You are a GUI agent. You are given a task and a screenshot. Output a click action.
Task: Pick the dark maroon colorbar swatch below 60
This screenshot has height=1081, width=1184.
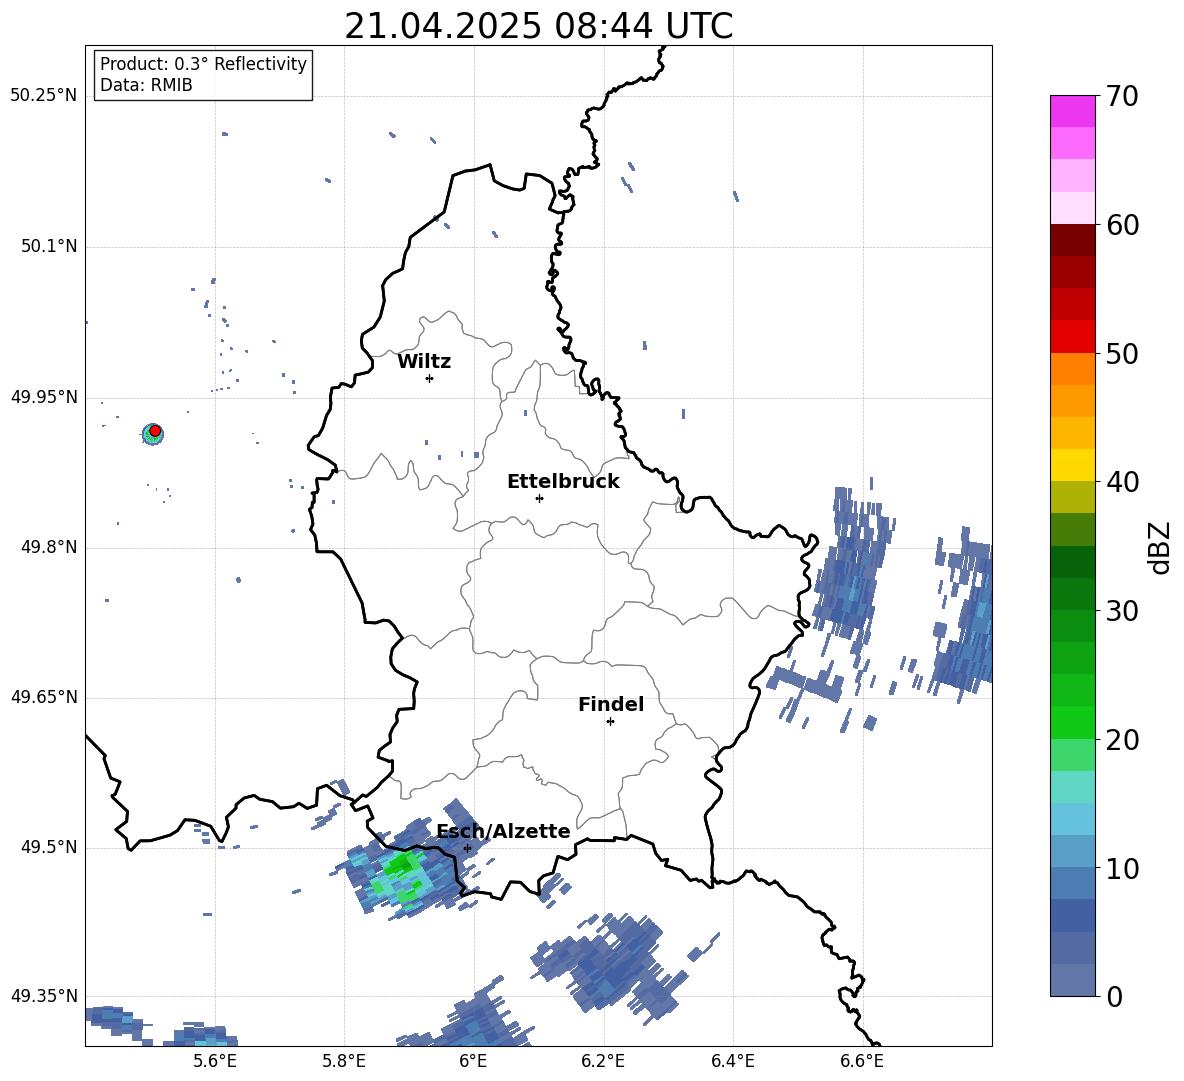(x=1072, y=241)
